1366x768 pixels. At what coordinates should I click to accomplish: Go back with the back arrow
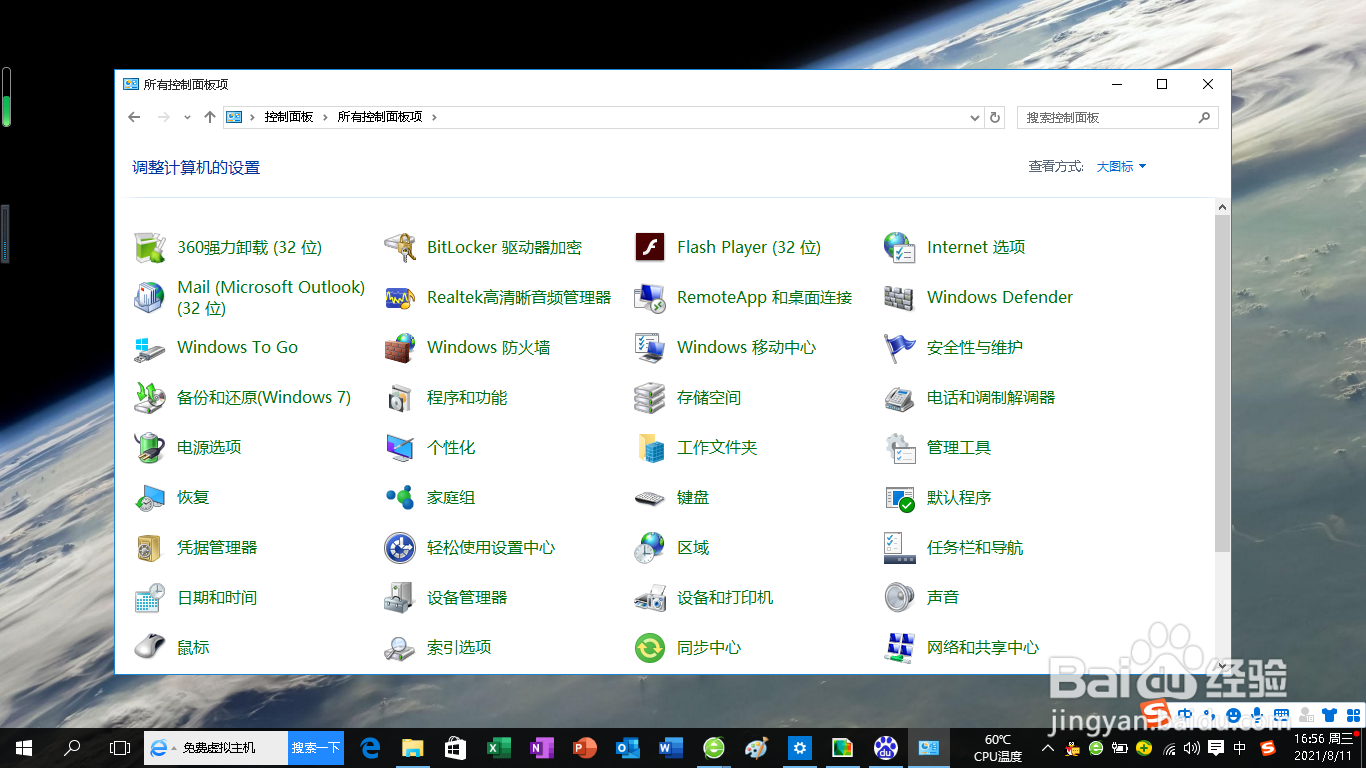[x=134, y=117]
